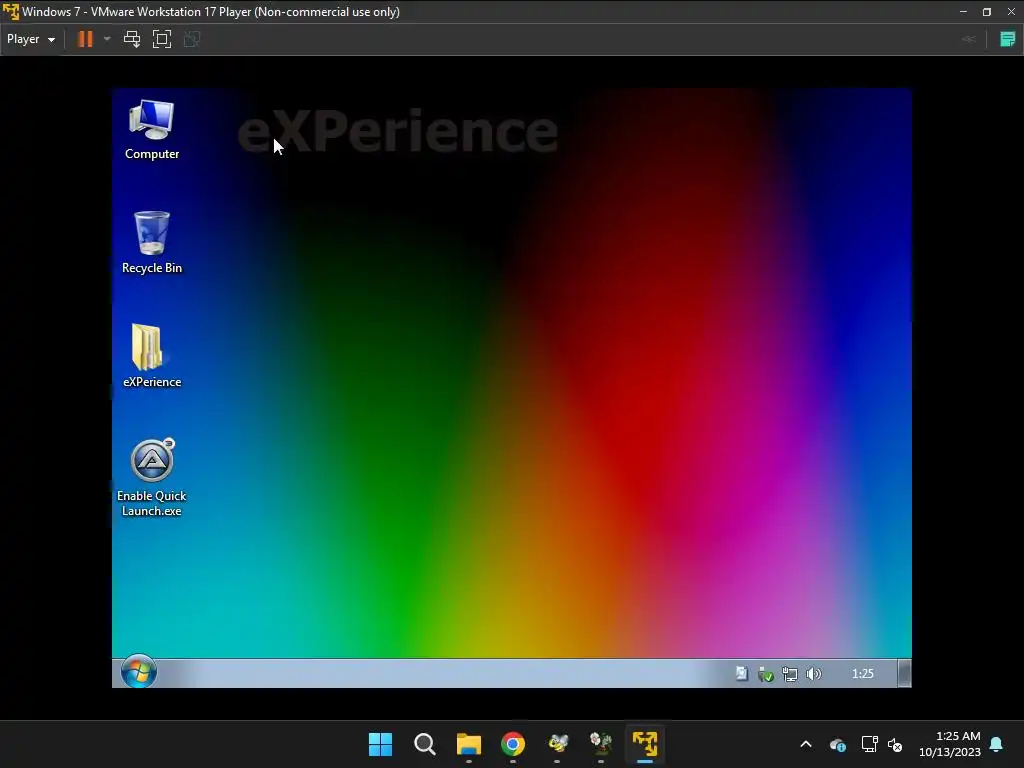The image size is (1024, 768).
Task: Open host clock 1:25 AM 10/13/2023
Action: point(950,744)
